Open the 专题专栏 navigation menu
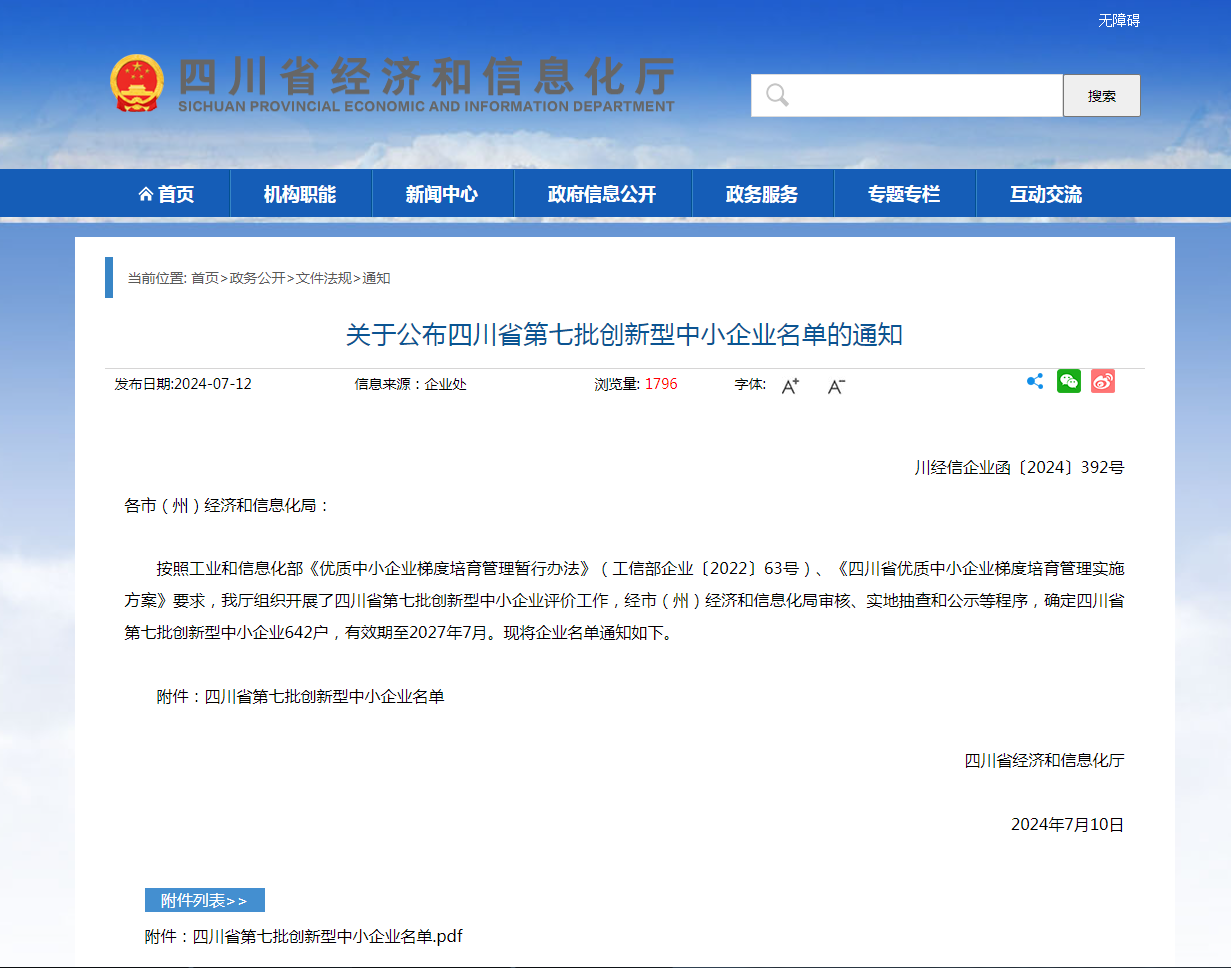 pyautogui.click(x=904, y=193)
